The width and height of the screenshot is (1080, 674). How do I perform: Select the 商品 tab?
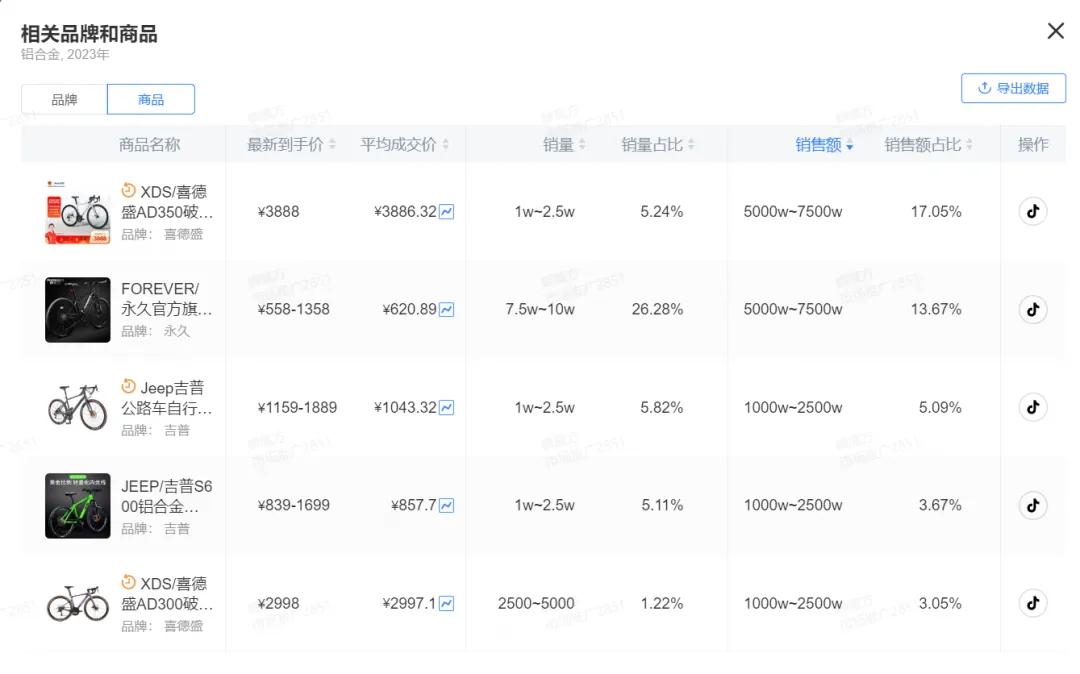pos(151,100)
